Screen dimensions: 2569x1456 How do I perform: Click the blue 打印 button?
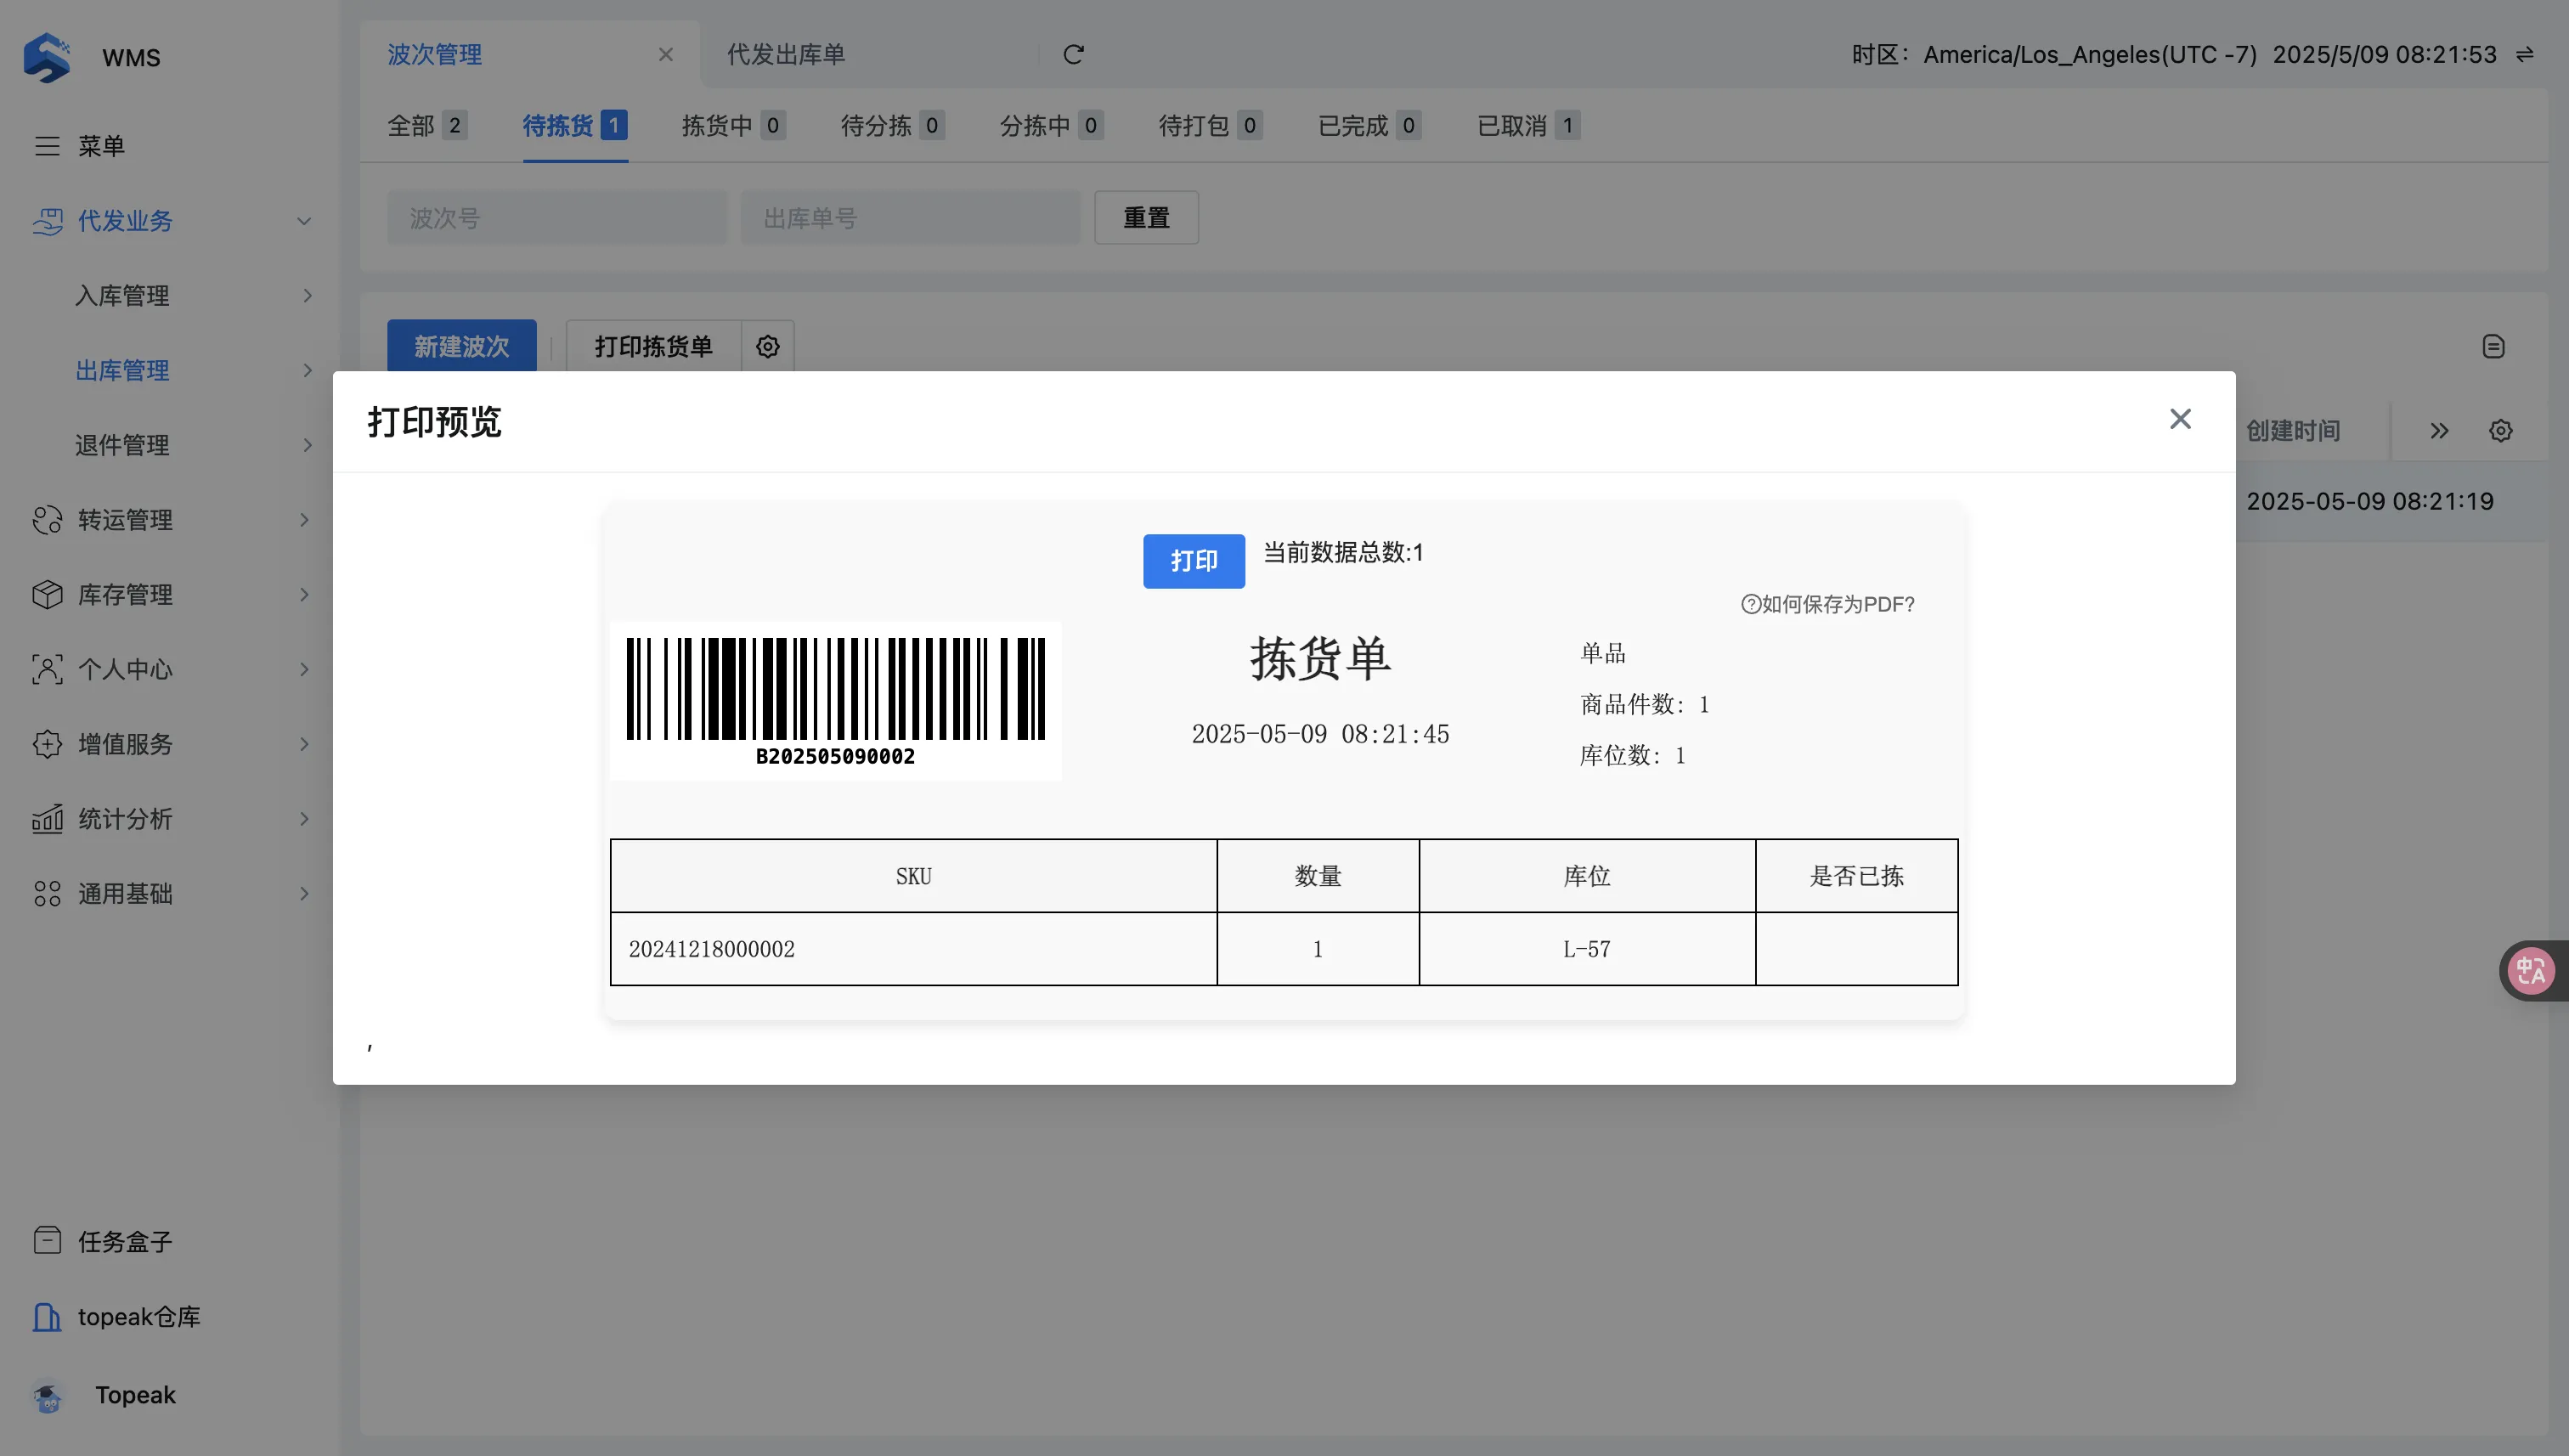pyautogui.click(x=1193, y=561)
